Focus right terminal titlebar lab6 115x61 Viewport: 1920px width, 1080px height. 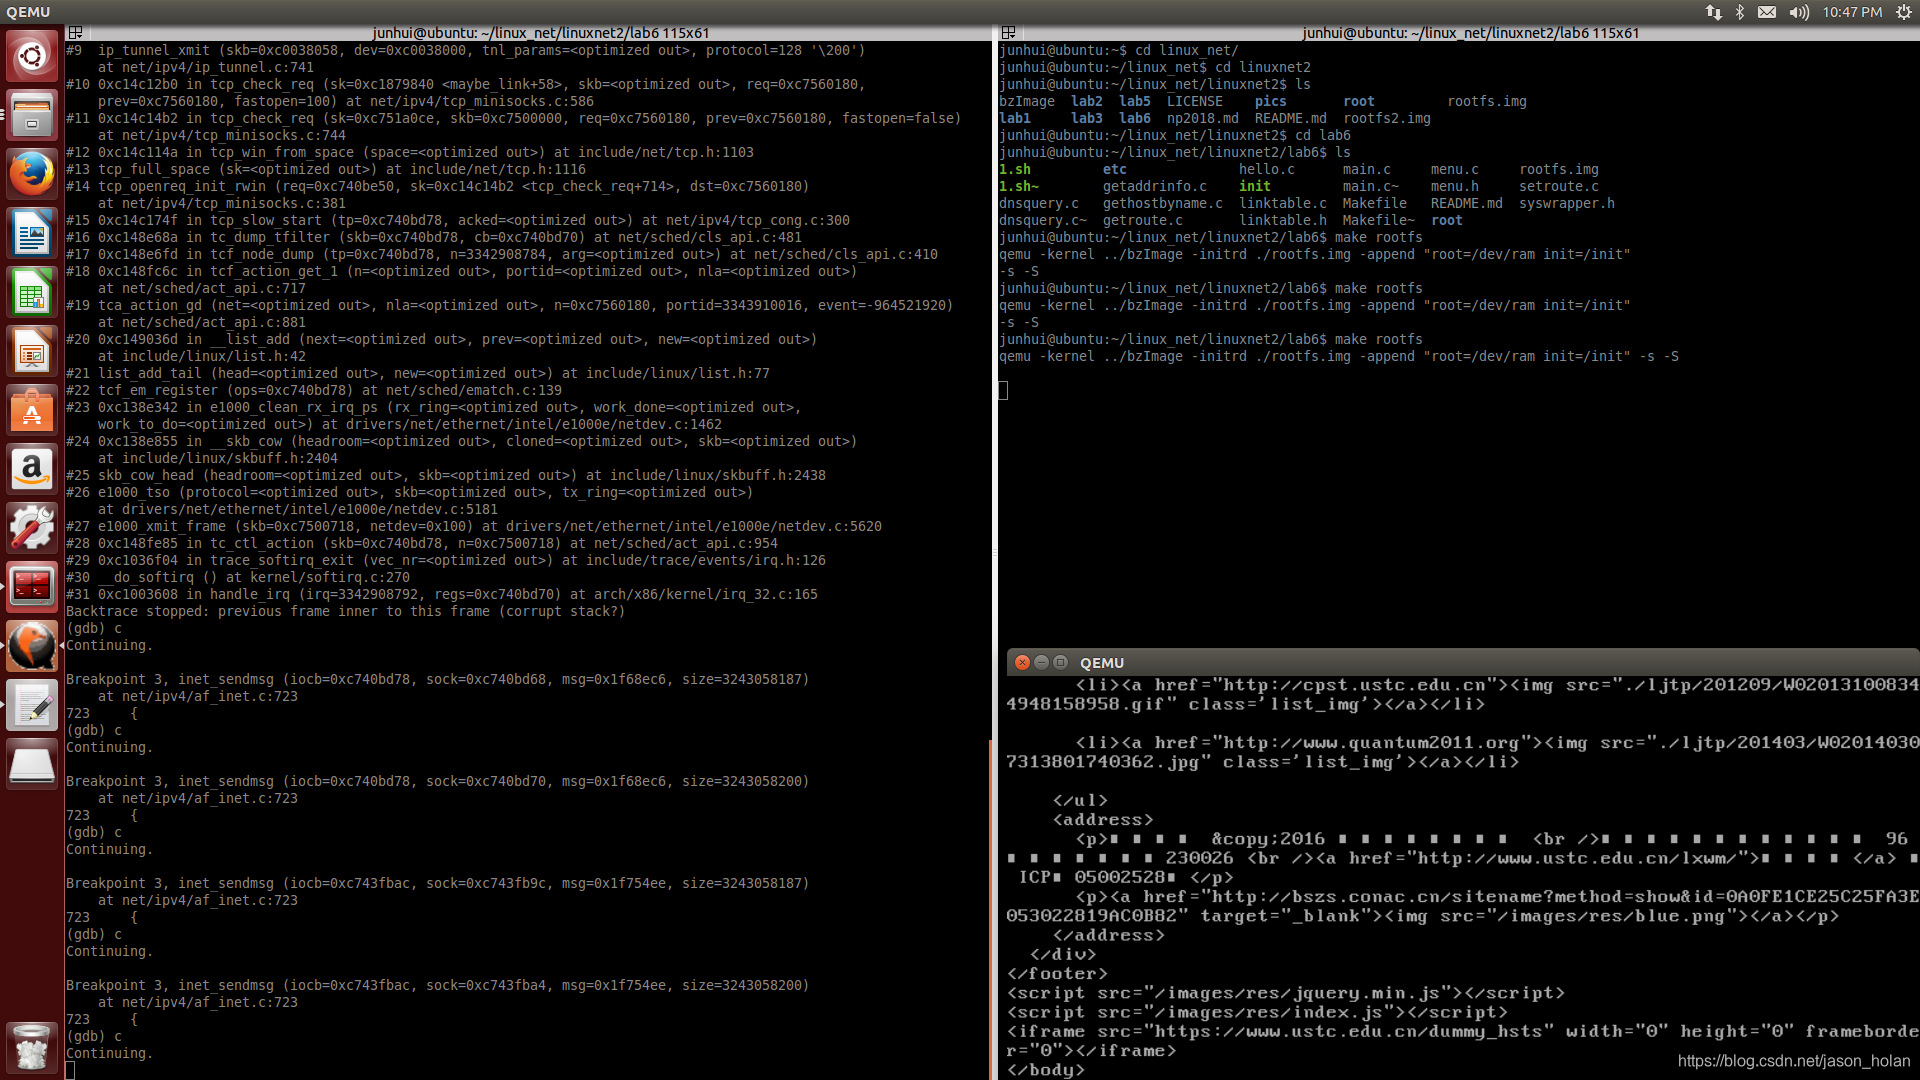point(1470,33)
